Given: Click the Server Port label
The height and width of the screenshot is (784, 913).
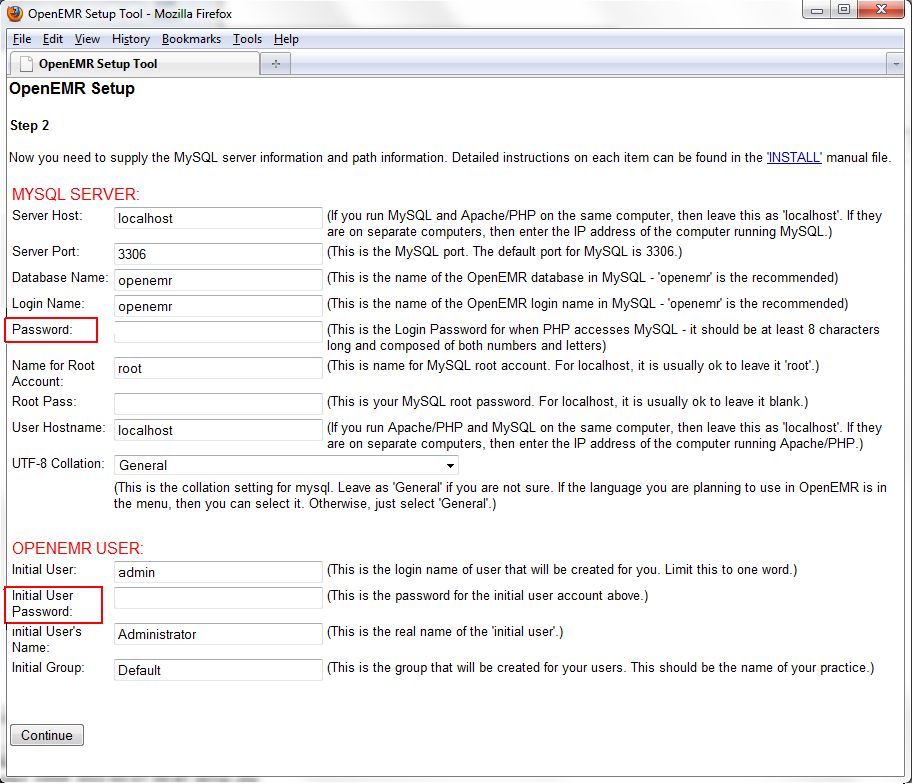Looking at the screenshot, I should 46,252.
